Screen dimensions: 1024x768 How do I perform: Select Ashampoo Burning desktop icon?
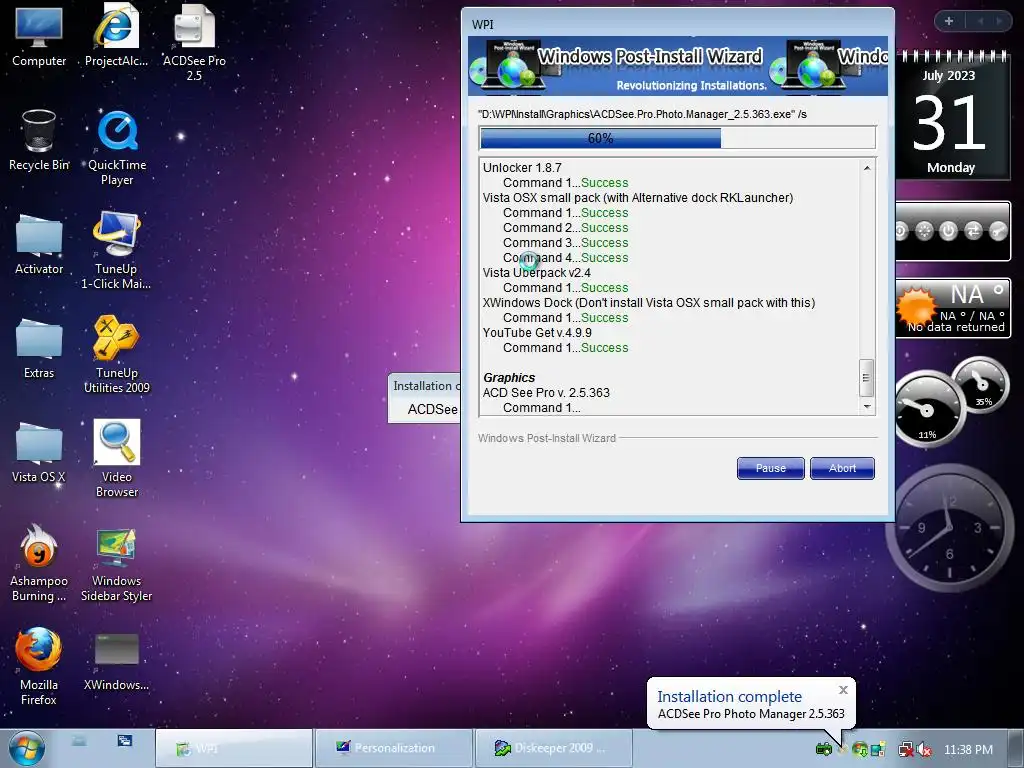click(x=39, y=563)
